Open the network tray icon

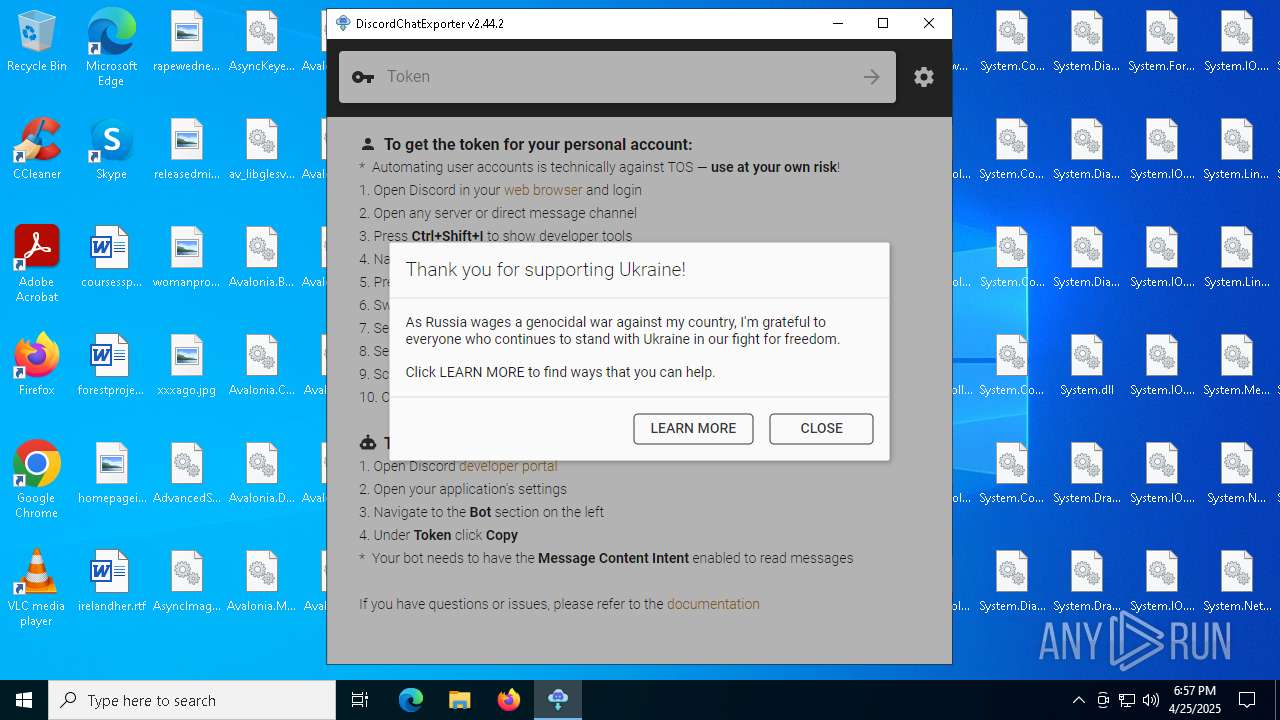[x=1127, y=700]
